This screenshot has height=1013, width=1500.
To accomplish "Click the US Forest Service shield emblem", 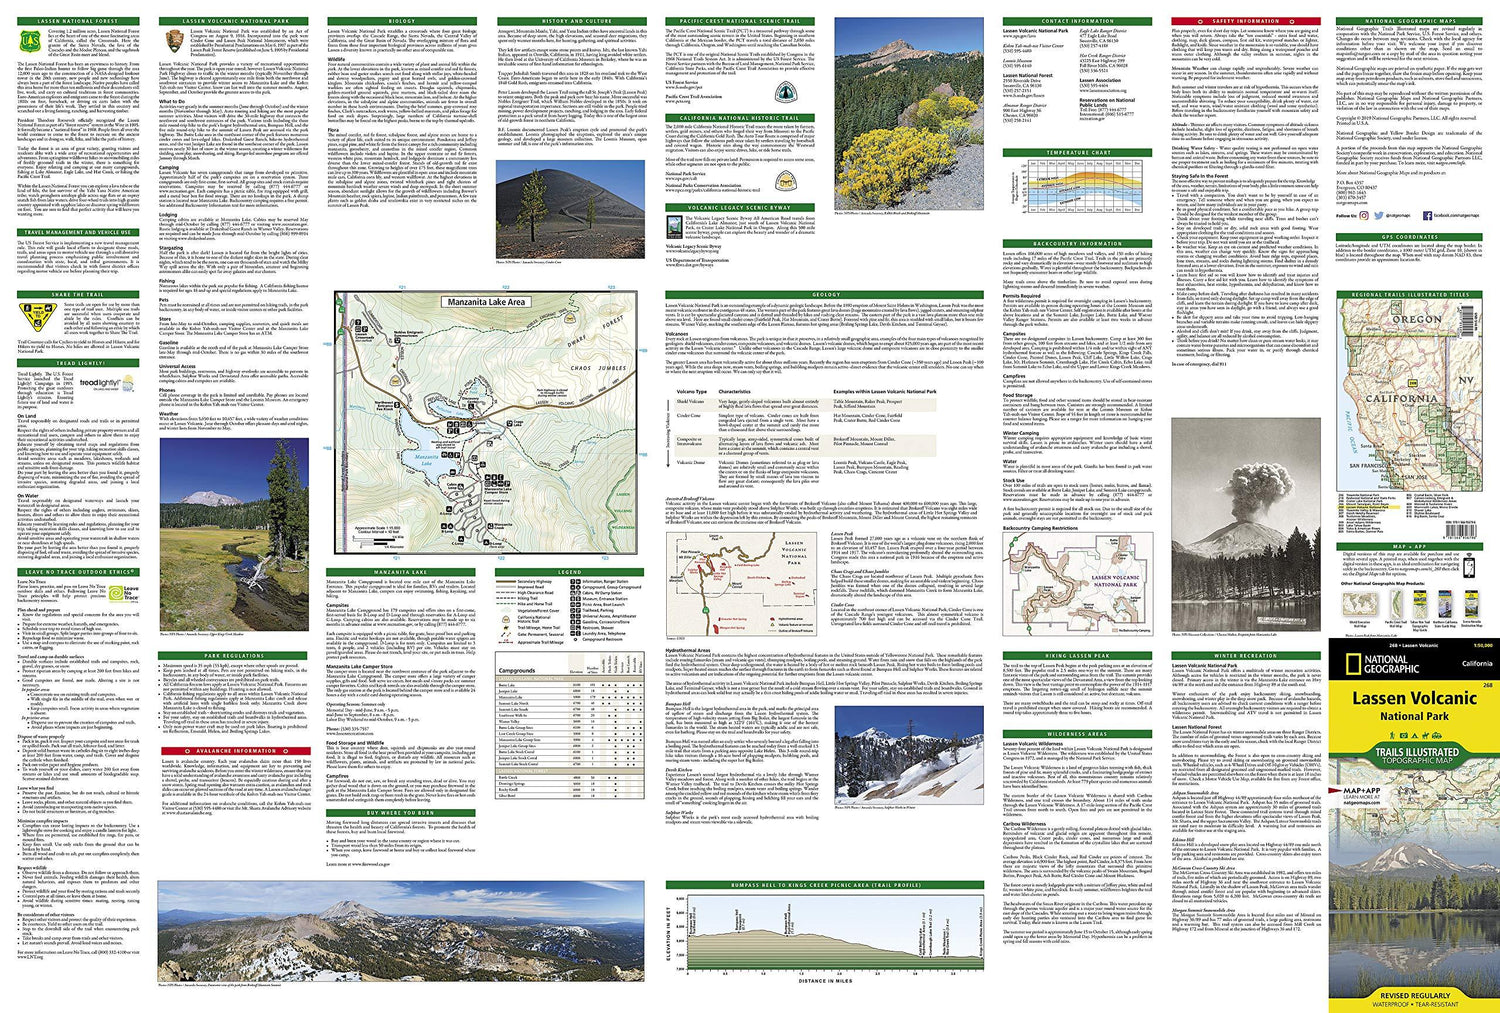I will click(x=30, y=41).
